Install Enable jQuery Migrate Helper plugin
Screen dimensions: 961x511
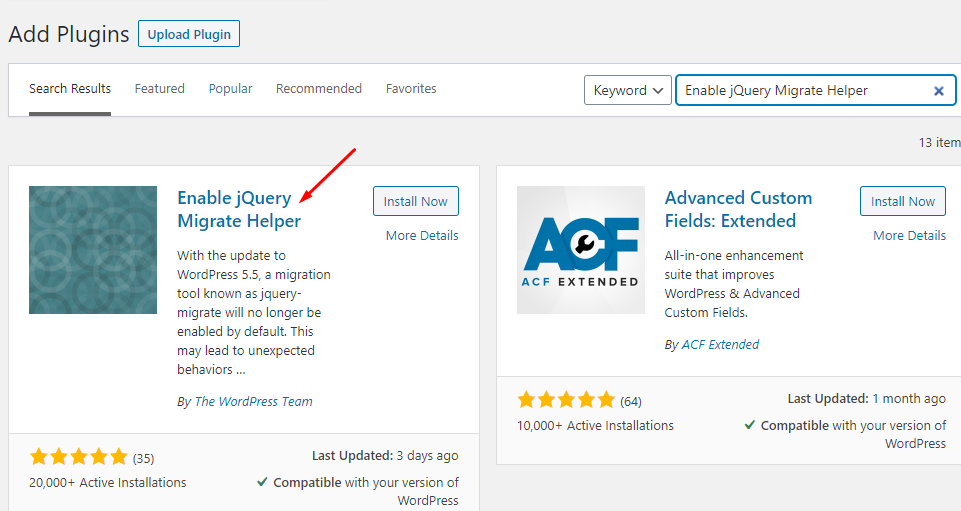pyautogui.click(x=416, y=201)
